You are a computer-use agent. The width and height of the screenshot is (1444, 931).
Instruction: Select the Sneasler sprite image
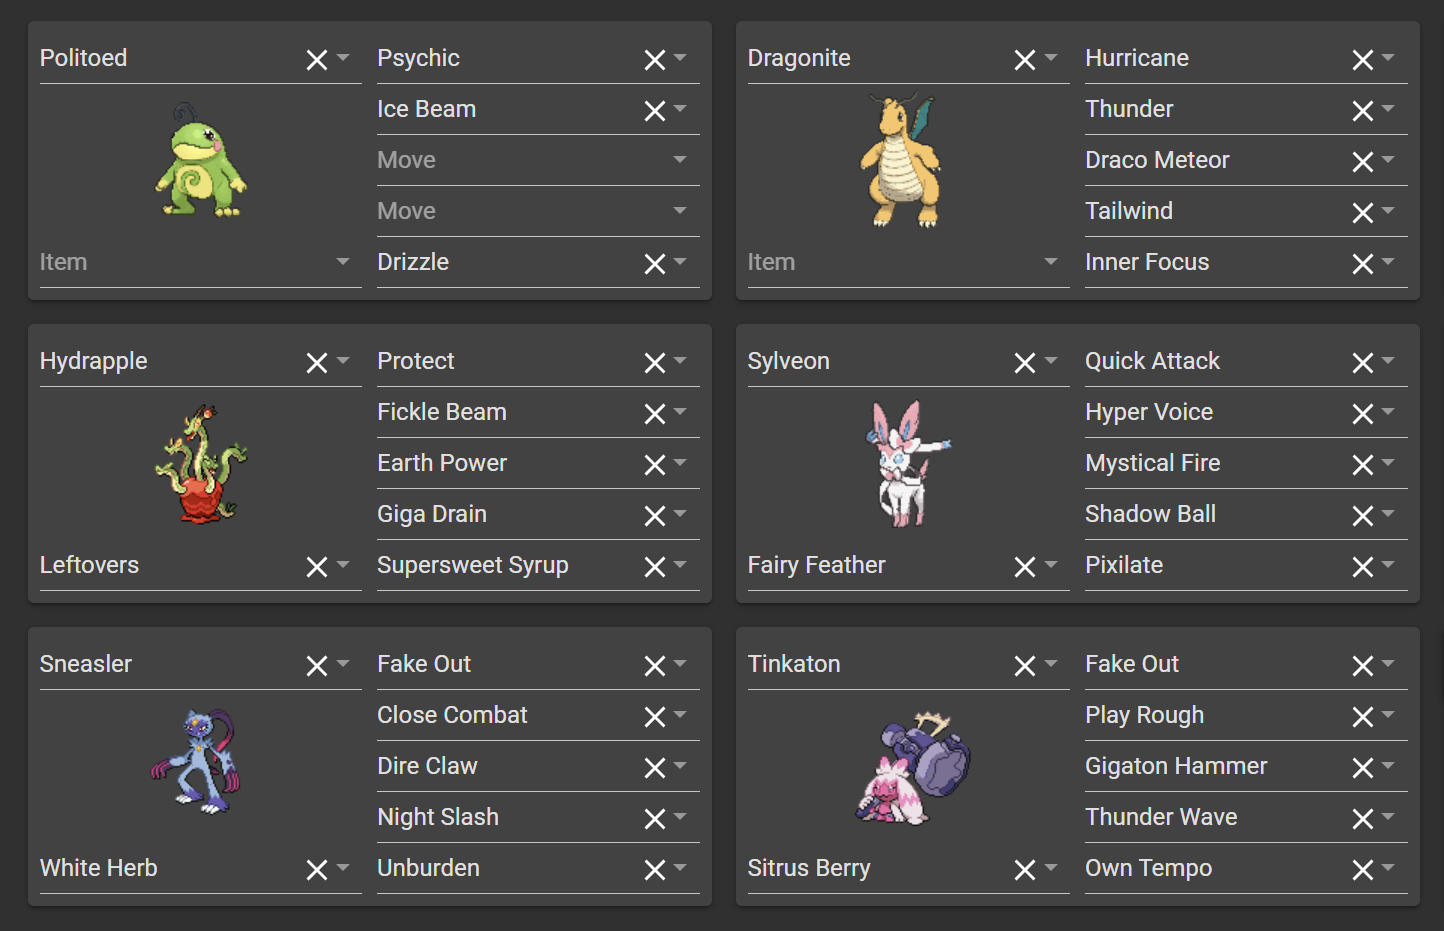197,762
